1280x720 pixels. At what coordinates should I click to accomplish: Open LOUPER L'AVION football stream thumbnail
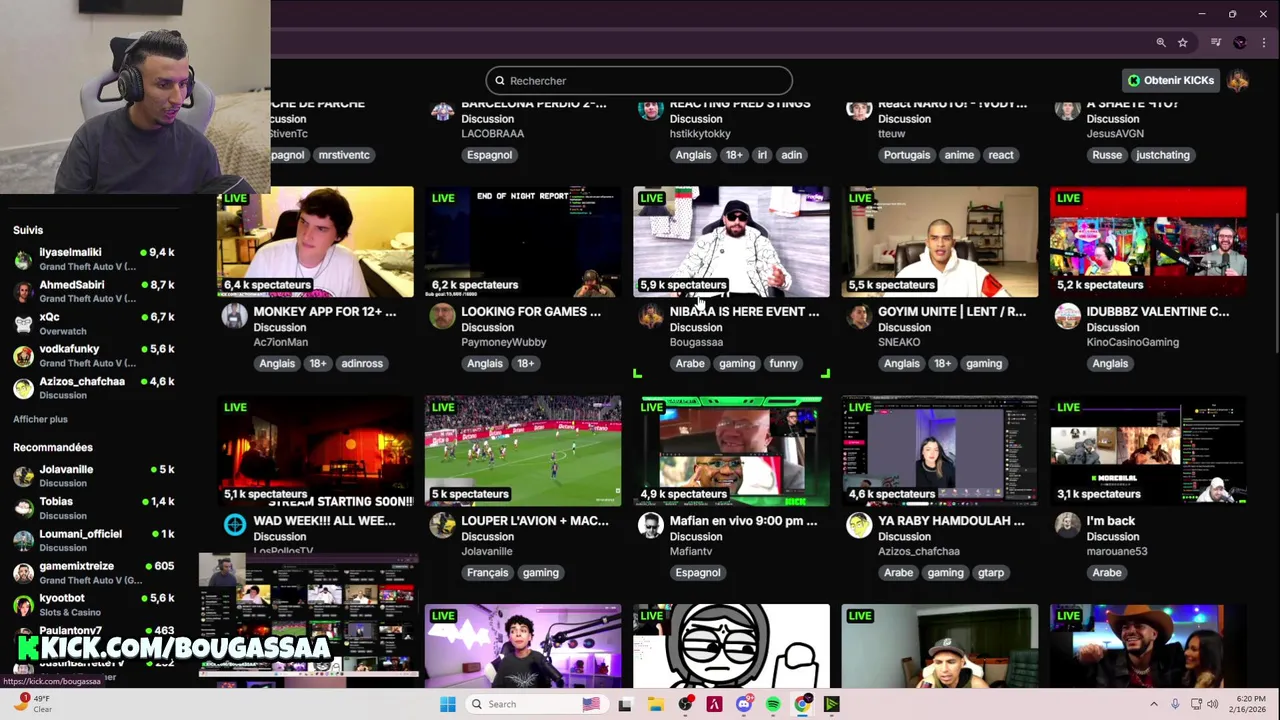[x=523, y=451]
